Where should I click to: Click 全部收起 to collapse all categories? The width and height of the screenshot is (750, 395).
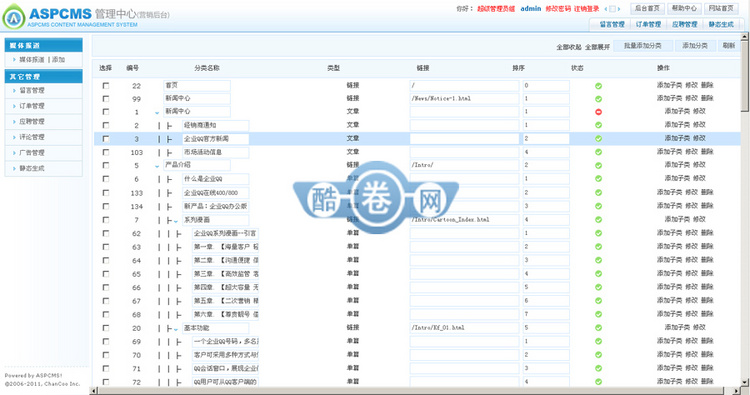point(569,47)
